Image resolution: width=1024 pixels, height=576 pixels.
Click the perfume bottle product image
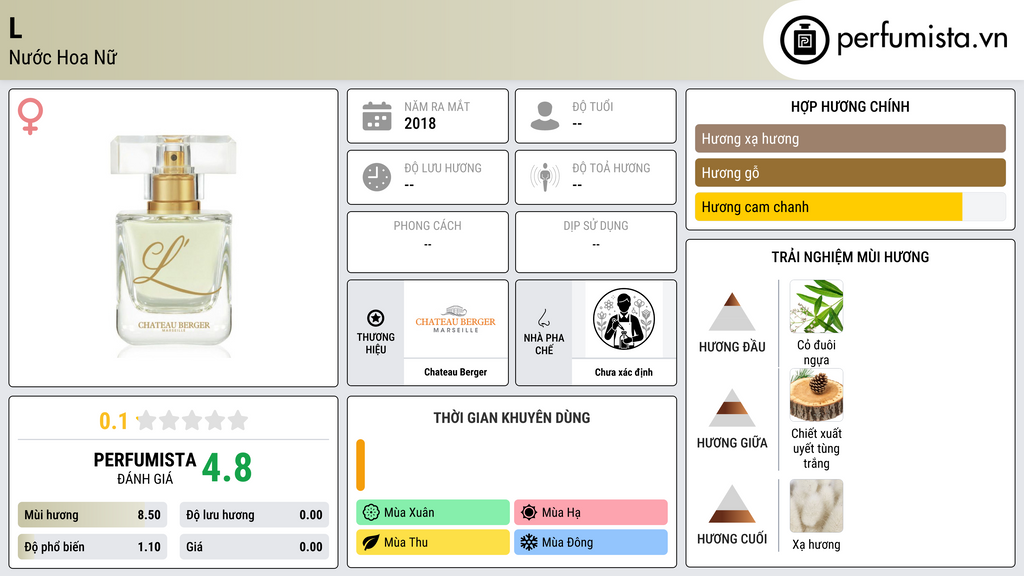(x=173, y=246)
